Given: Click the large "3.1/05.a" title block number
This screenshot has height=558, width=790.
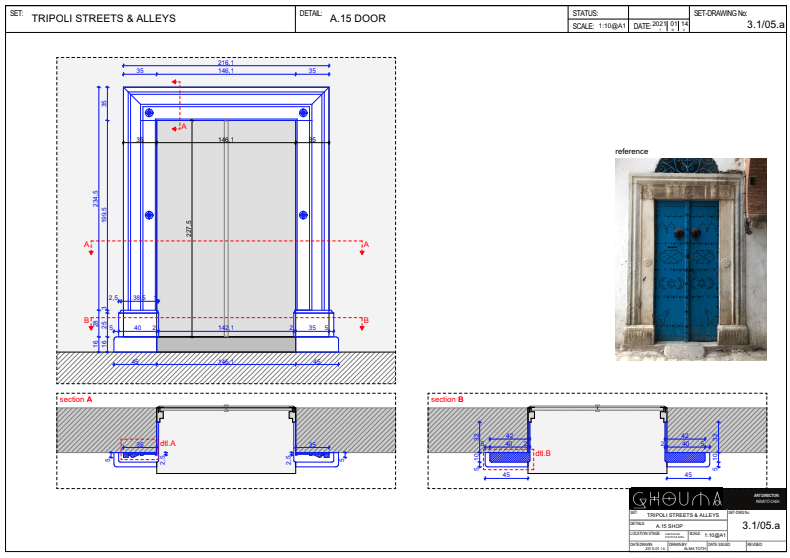Looking at the screenshot, I should click(x=761, y=525).
